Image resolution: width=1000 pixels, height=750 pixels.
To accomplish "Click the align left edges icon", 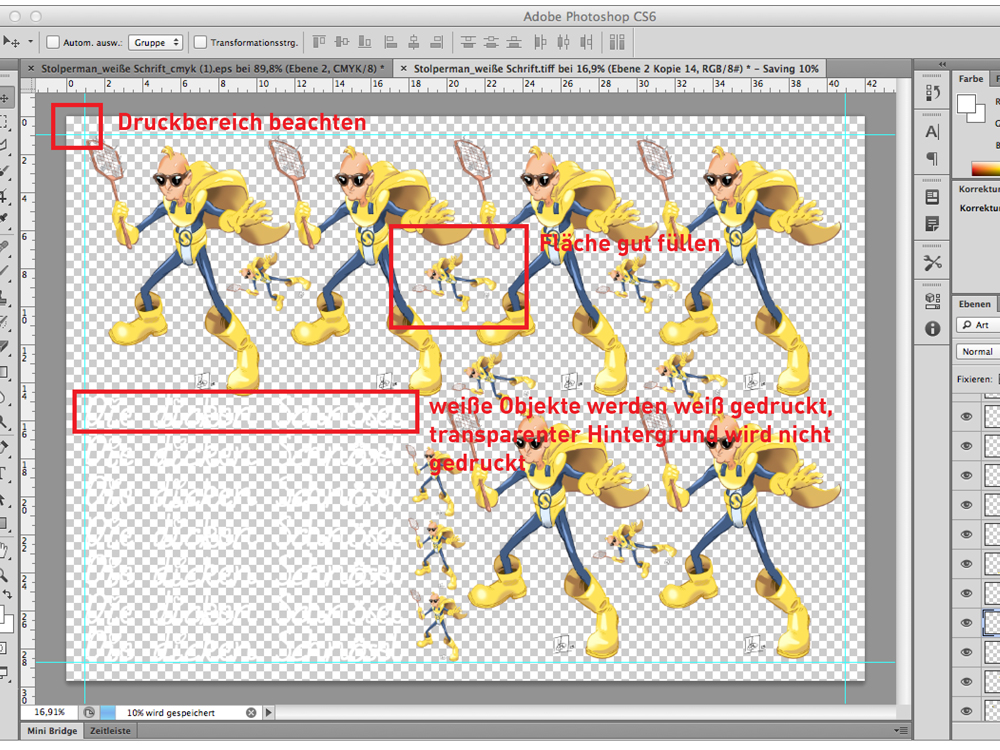I will point(390,42).
